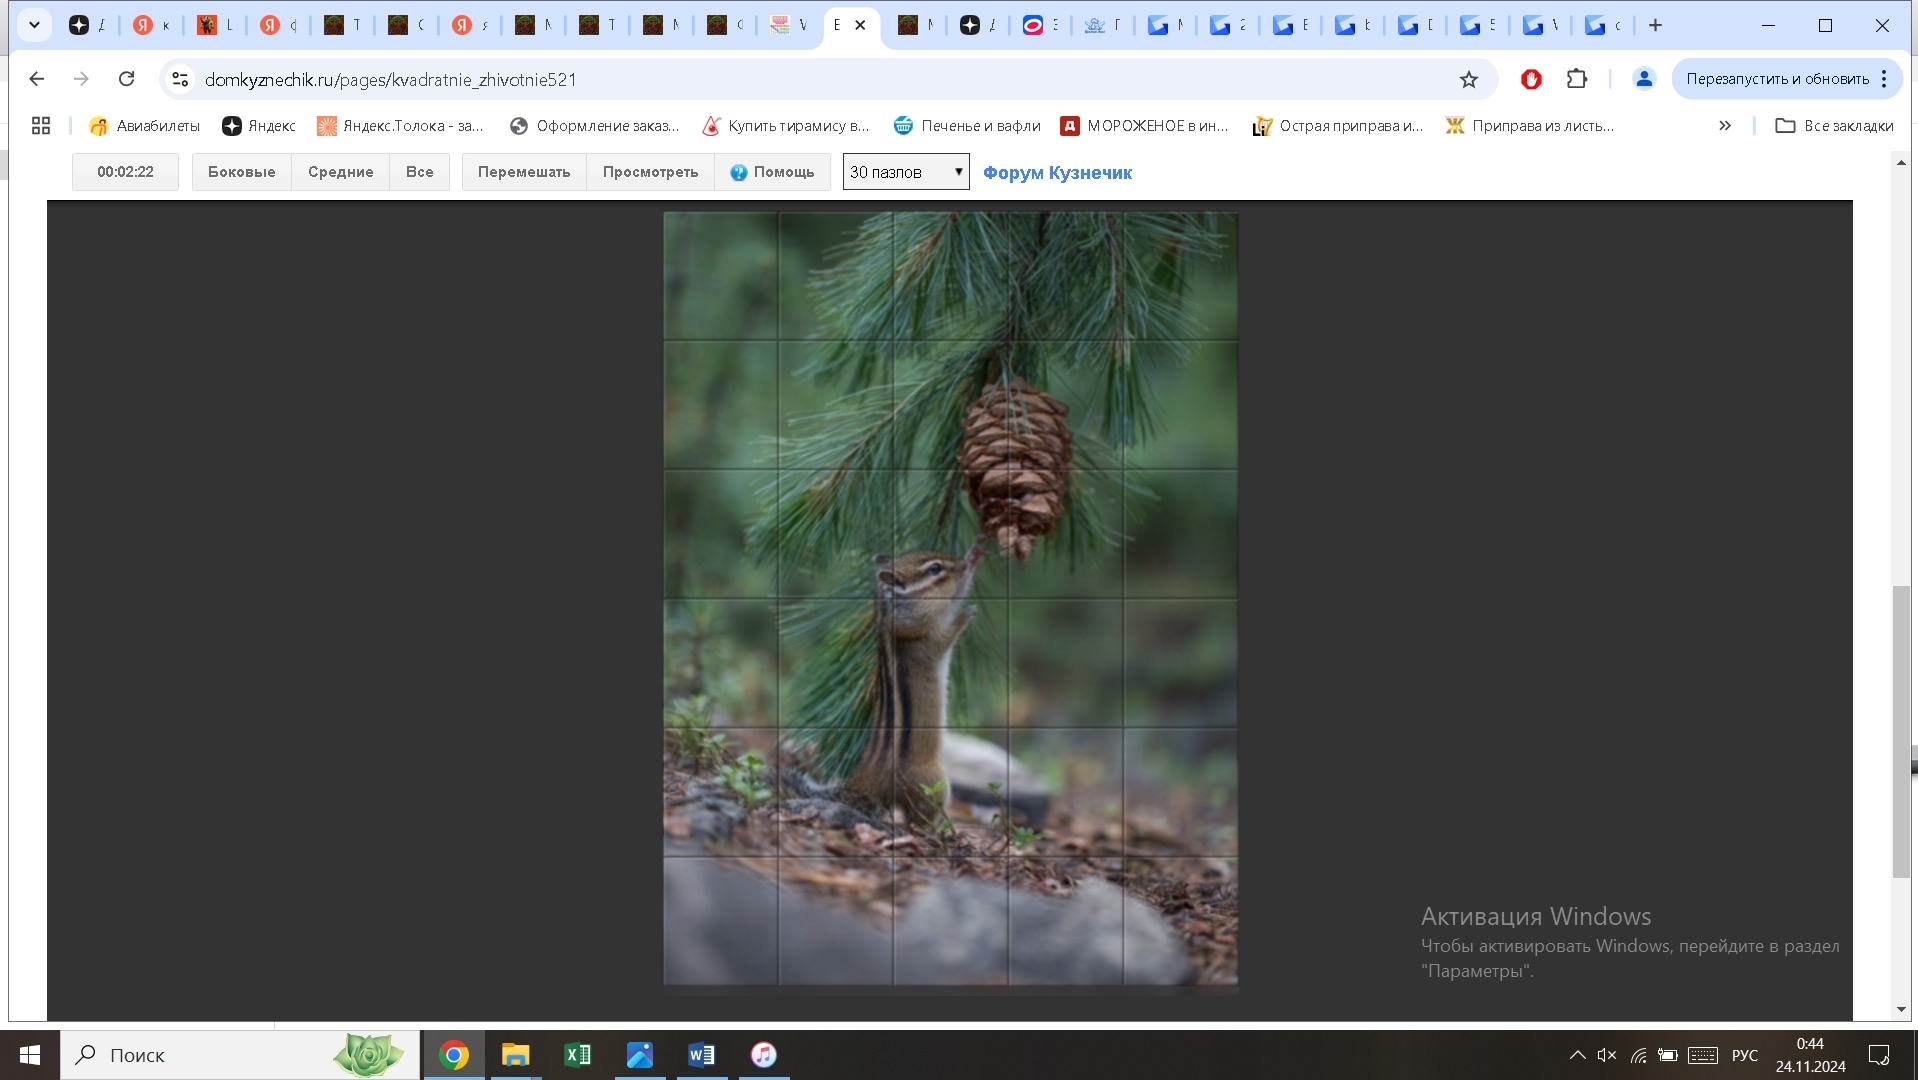This screenshot has height=1080, width=1918.
Task: Click the scrollbar up arrow
Action: pos(1901,163)
